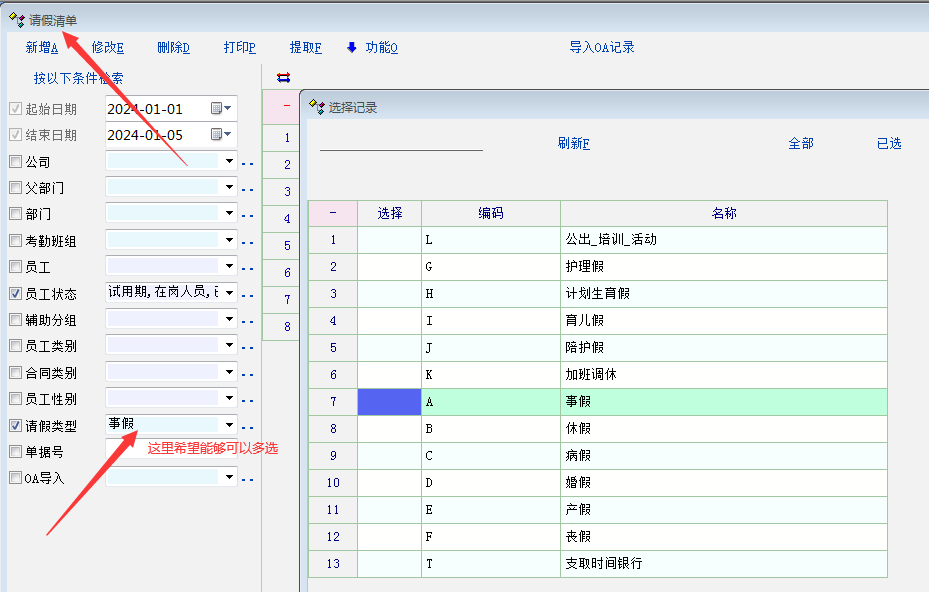929x592 pixels.
Task: Click the 选择记录 dialog title icon
Action: pyautogui.click(x=316, y=107)
